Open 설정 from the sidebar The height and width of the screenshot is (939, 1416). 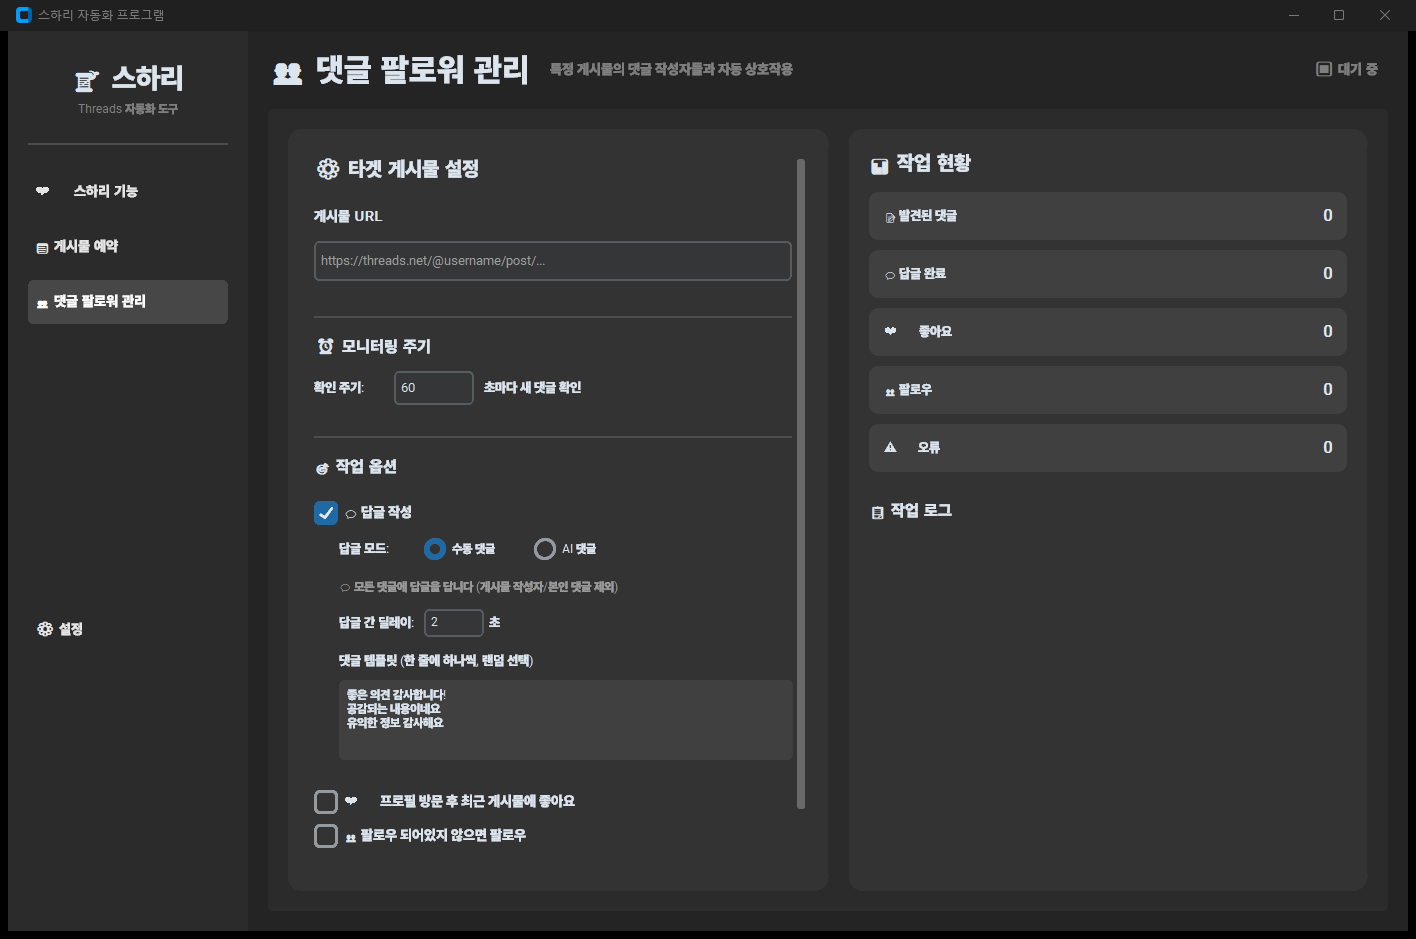[128, 629]
